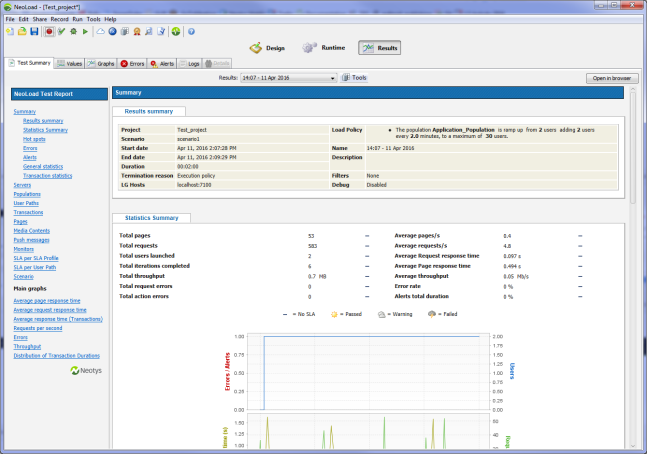Select the Results section button

(x=380, y=48)
